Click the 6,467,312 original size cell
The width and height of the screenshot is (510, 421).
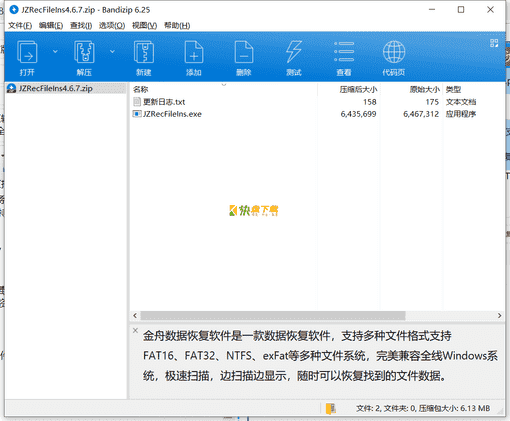pos(421,114)
